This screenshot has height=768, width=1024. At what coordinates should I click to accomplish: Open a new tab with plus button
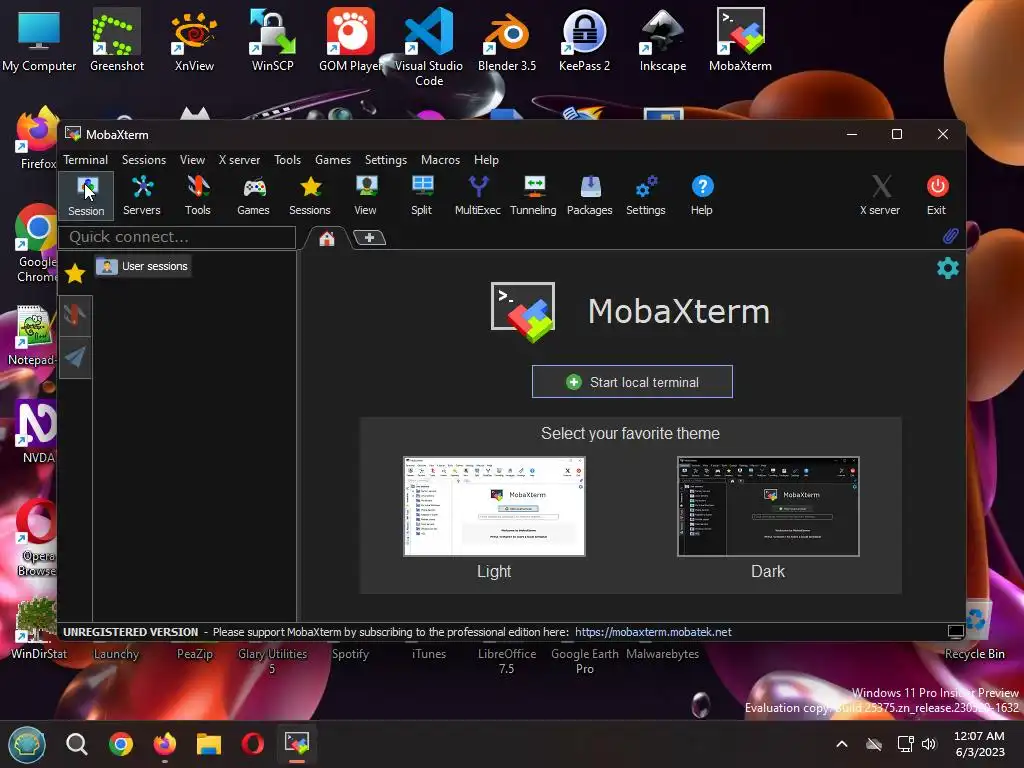pos(369,238)
